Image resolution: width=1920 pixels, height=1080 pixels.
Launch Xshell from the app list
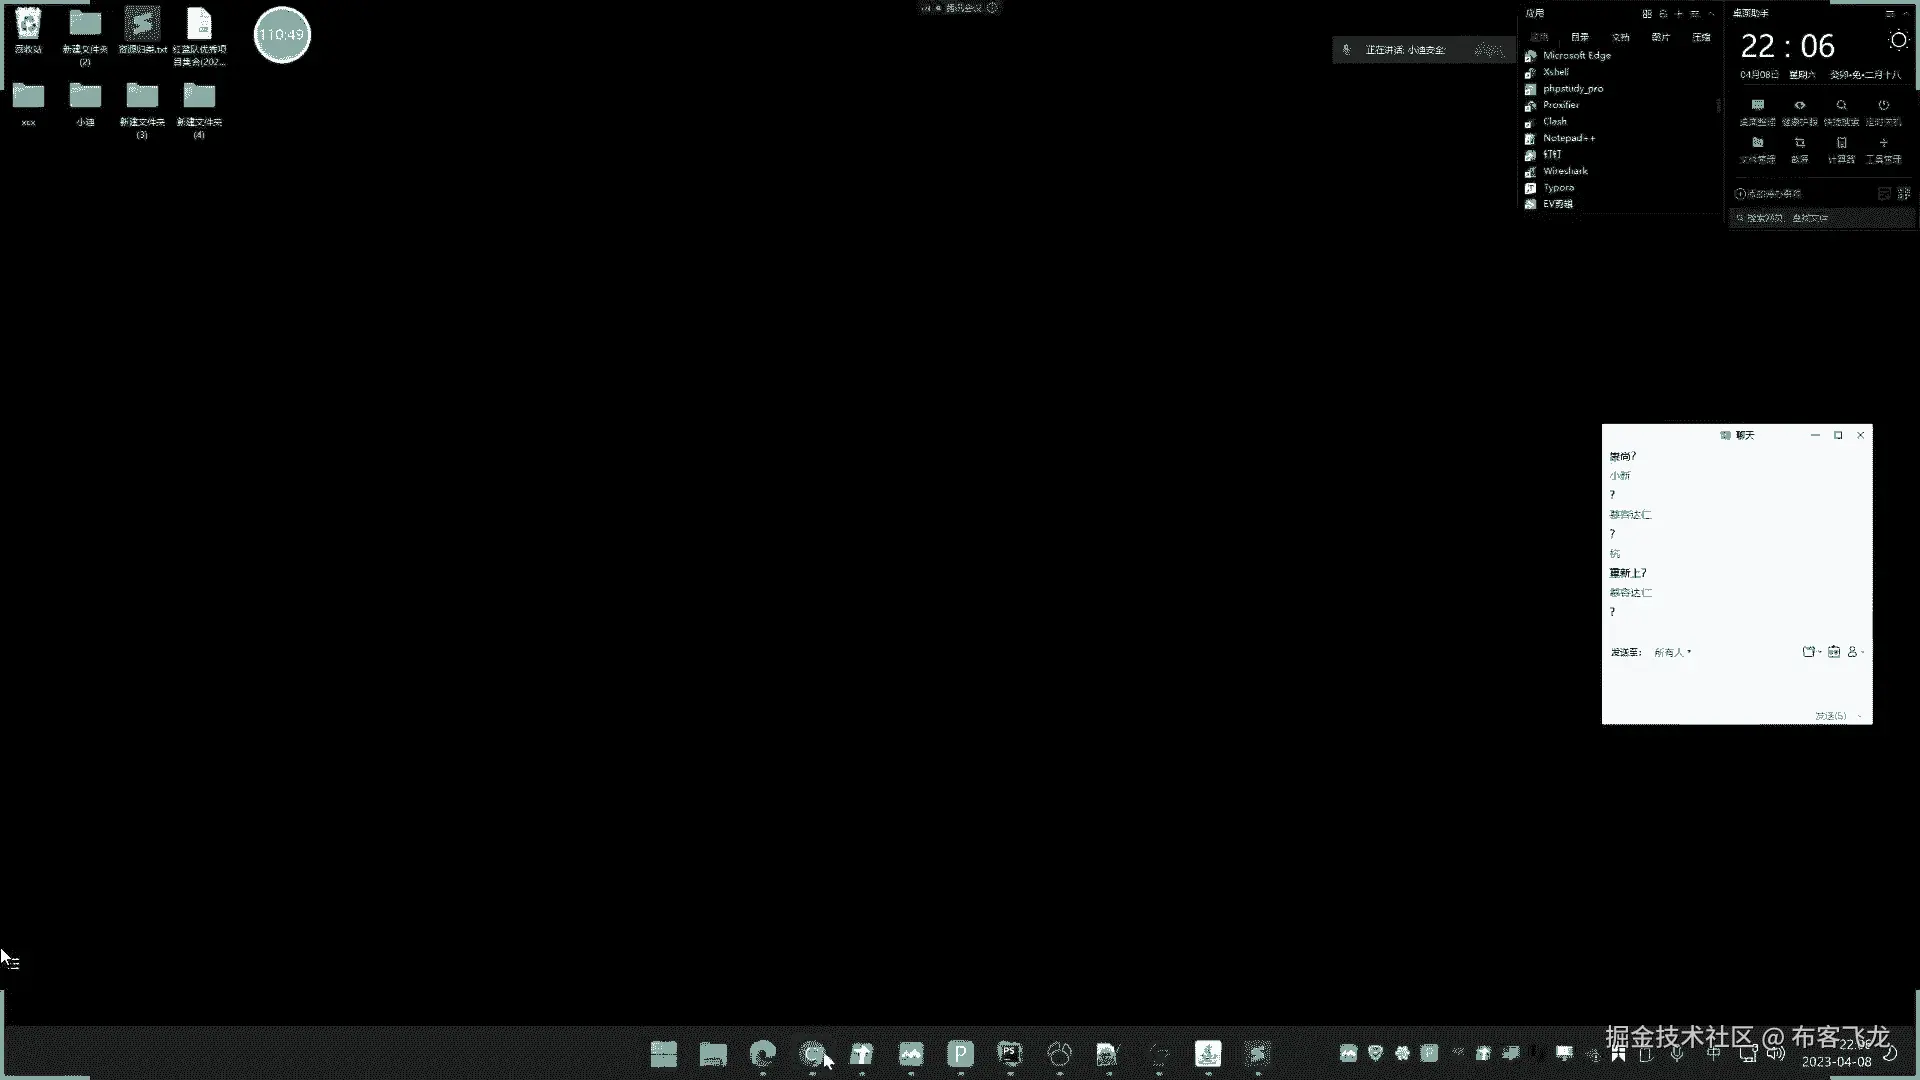click(x=1555, y=72)
